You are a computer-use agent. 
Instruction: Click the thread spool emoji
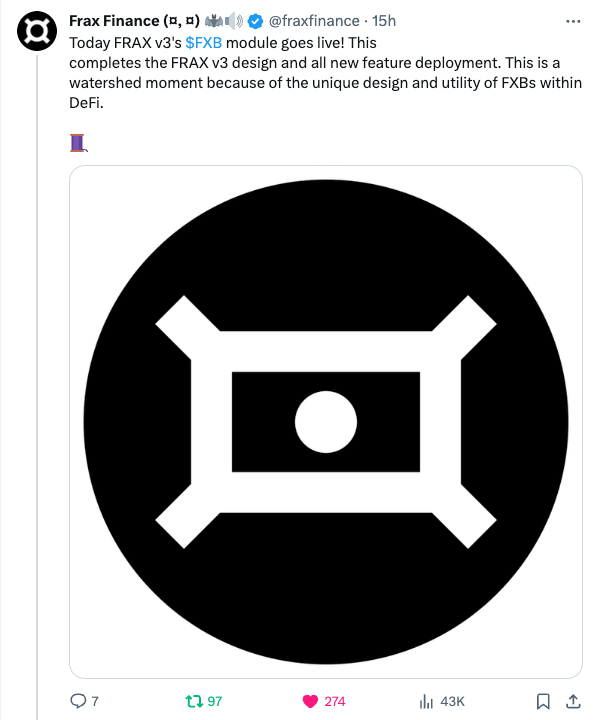[x=78, y=142]
